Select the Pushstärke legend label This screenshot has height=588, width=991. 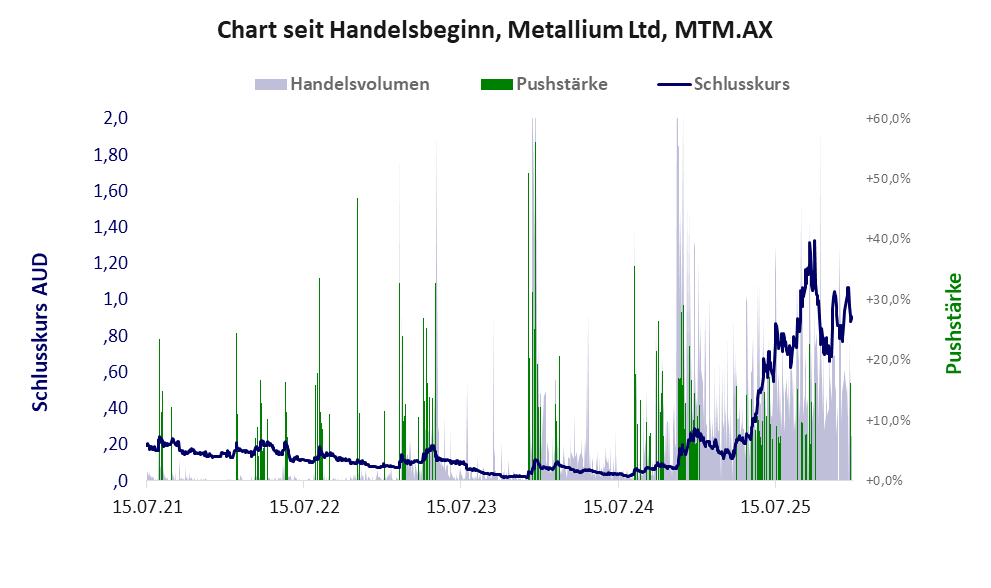[562, 84]
